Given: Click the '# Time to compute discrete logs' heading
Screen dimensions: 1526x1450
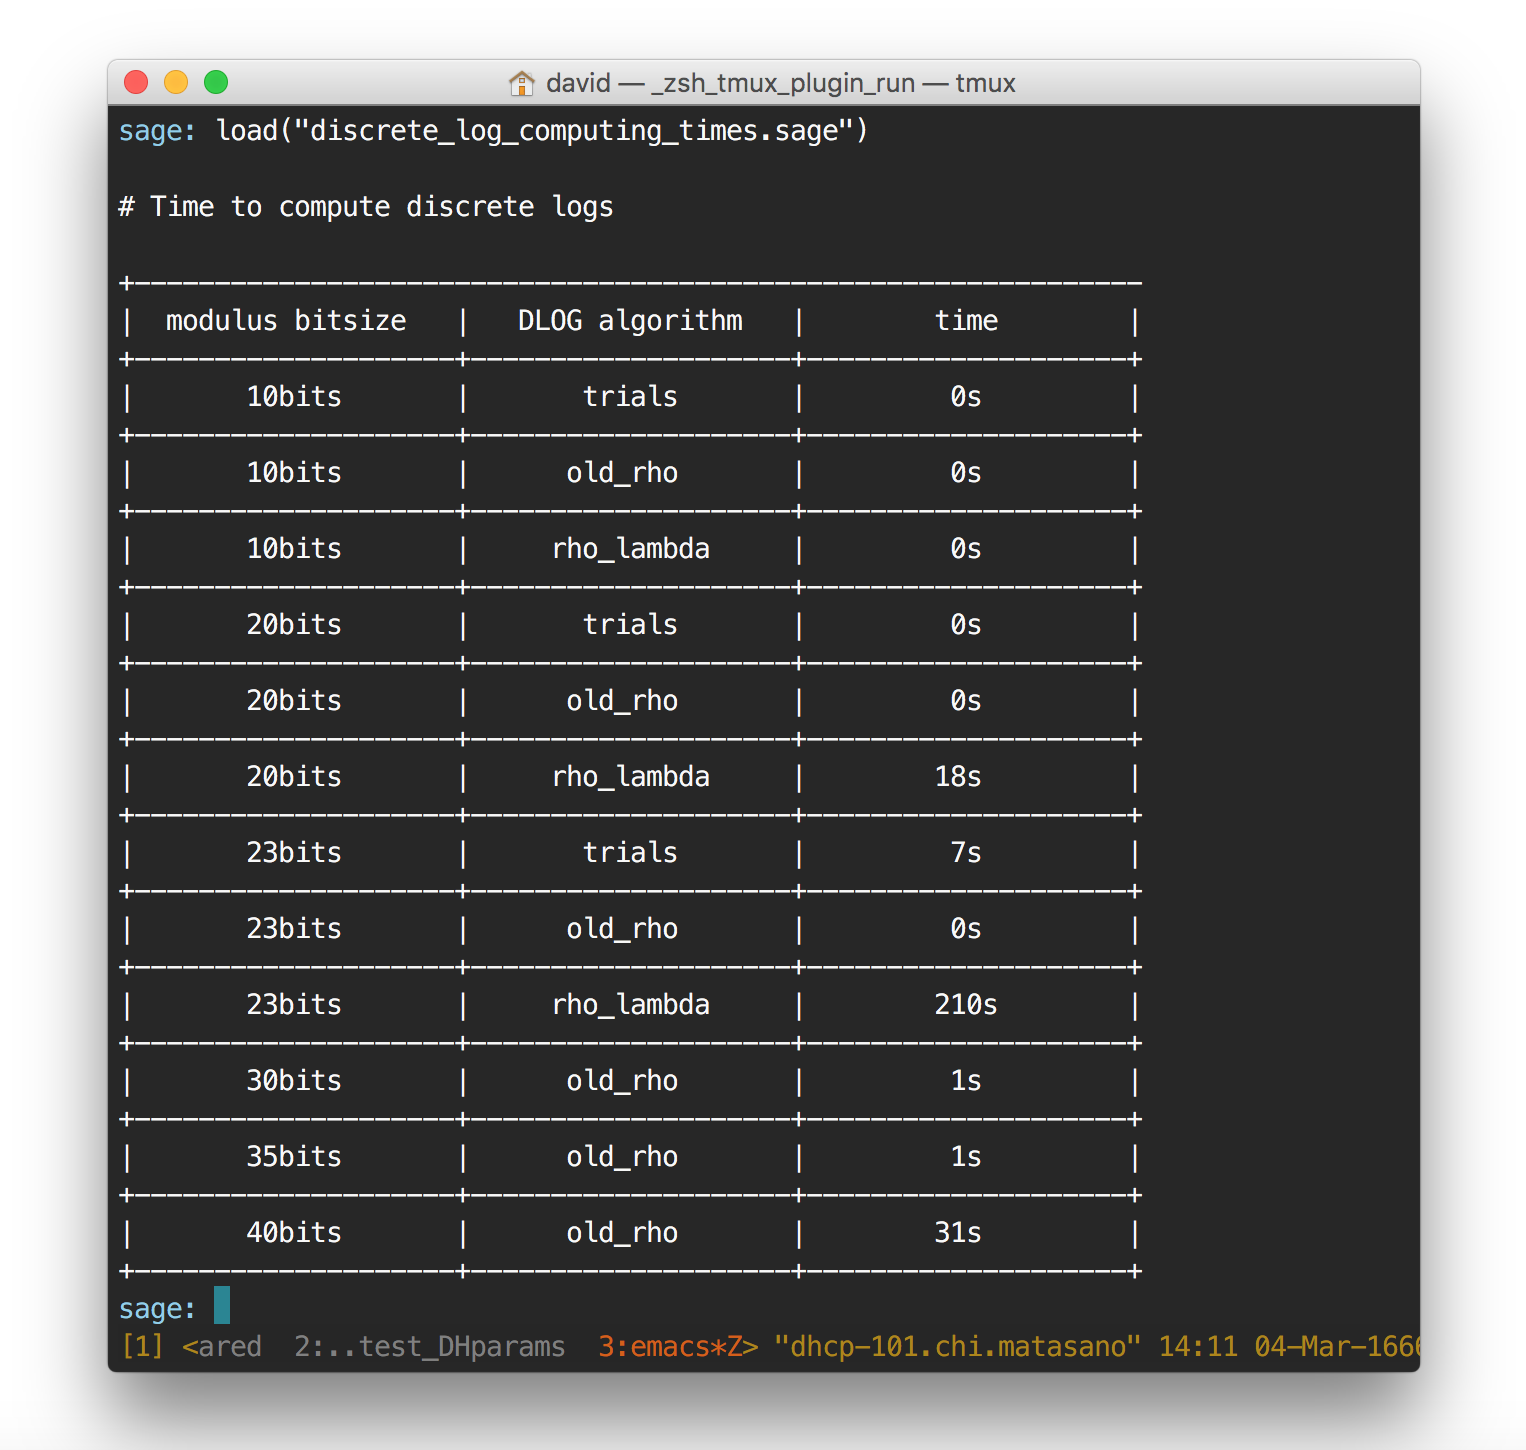Looking at the screenshot, I should 366,207.
